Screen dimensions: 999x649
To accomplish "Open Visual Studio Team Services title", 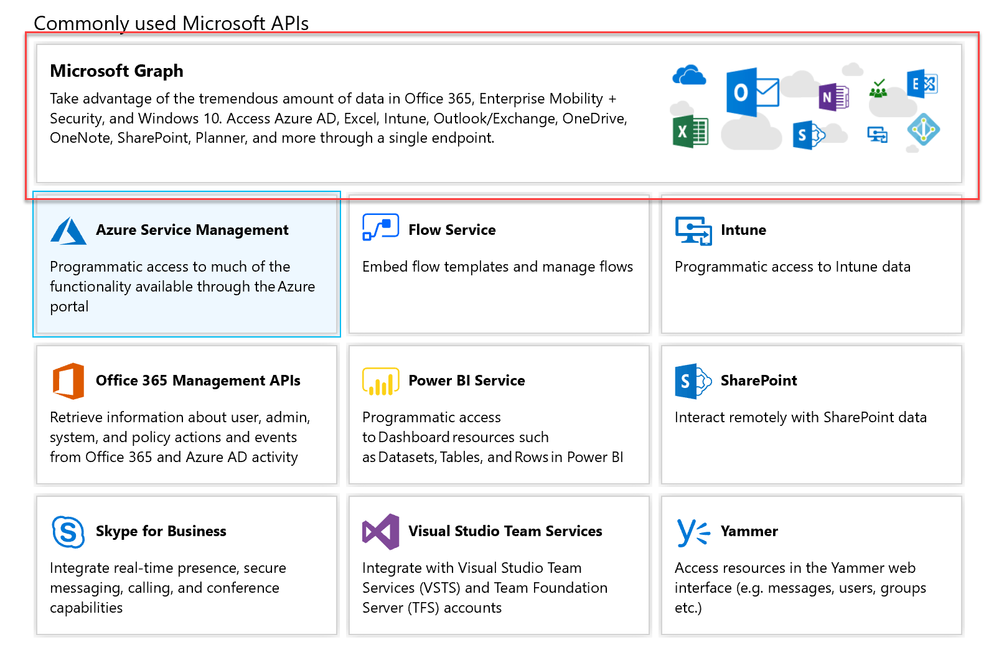I will click(505, 531).
